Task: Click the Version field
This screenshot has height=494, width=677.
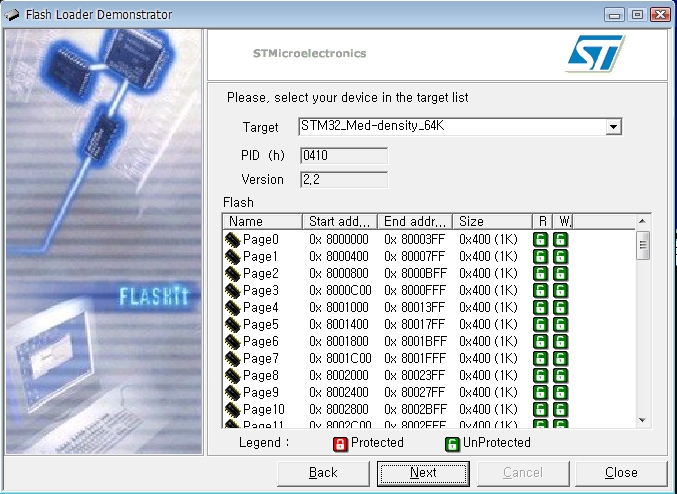Action: 344,180
